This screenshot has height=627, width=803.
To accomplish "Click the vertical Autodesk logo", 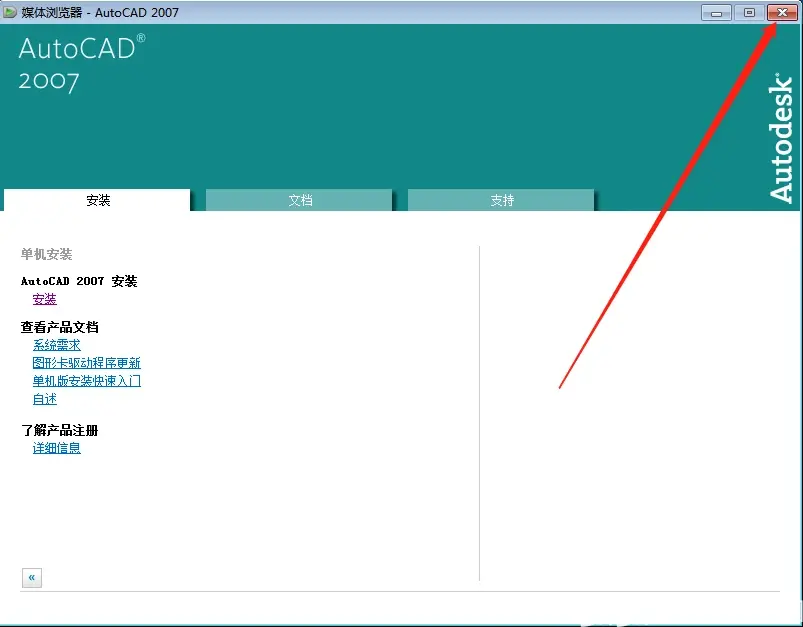I will (781, 137).
